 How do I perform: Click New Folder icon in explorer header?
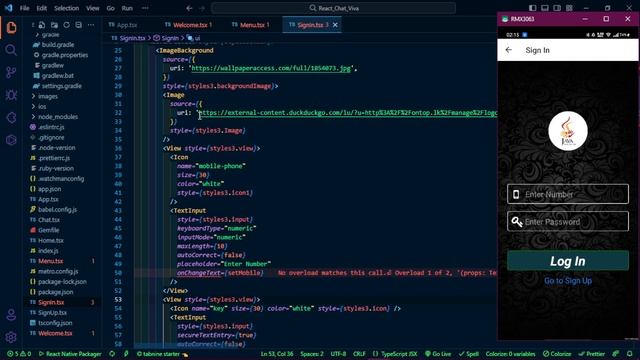click(x=54, y=25)
